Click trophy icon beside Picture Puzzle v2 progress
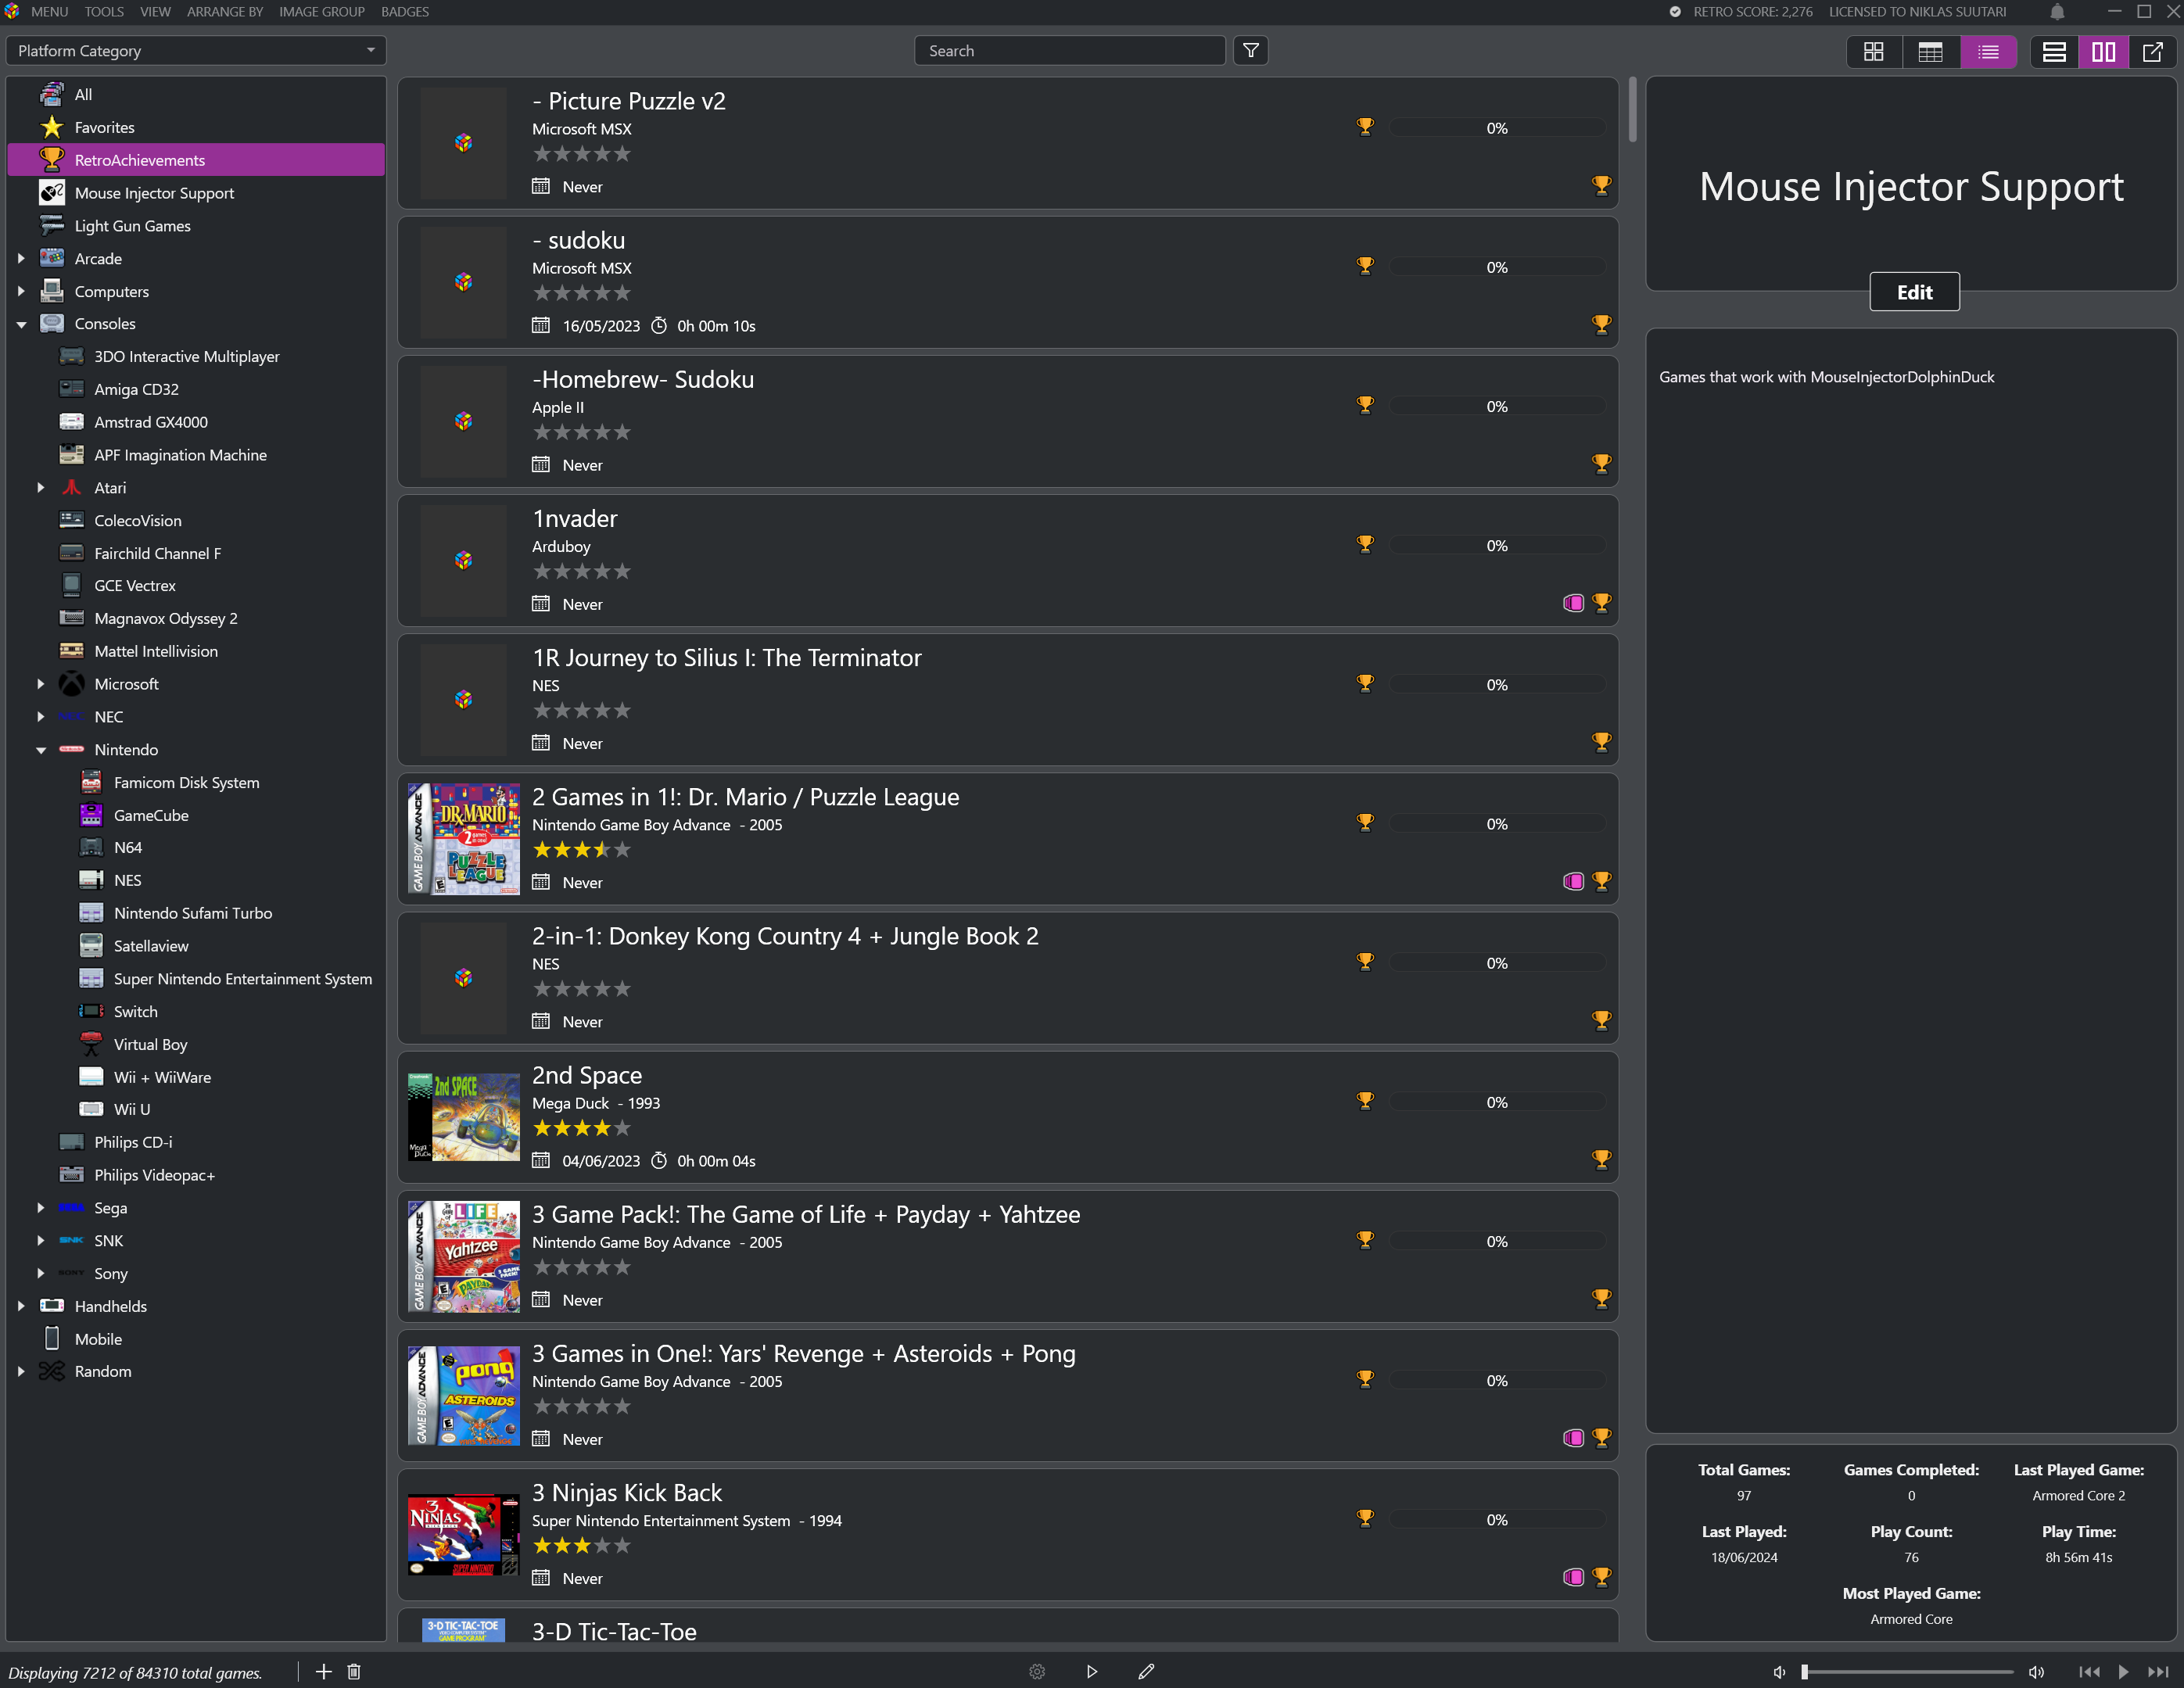2184x1688 pixels. pyautogui.click(x=1365, y=127)
